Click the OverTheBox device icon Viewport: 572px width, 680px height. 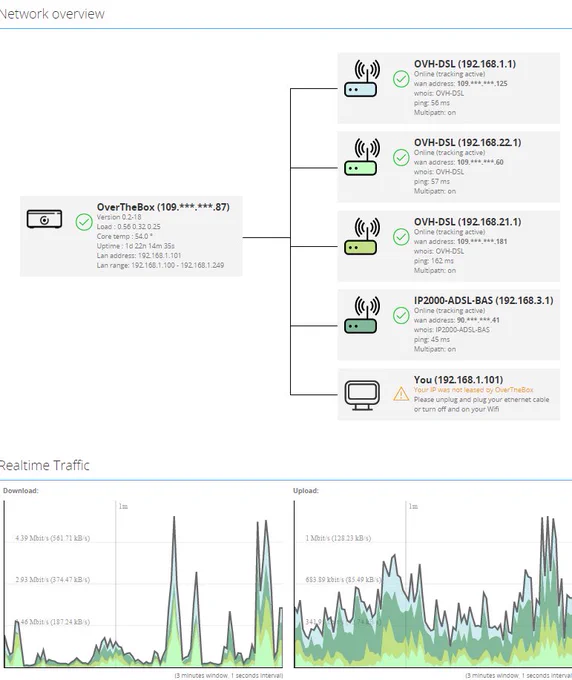click(x=44, y=219)
